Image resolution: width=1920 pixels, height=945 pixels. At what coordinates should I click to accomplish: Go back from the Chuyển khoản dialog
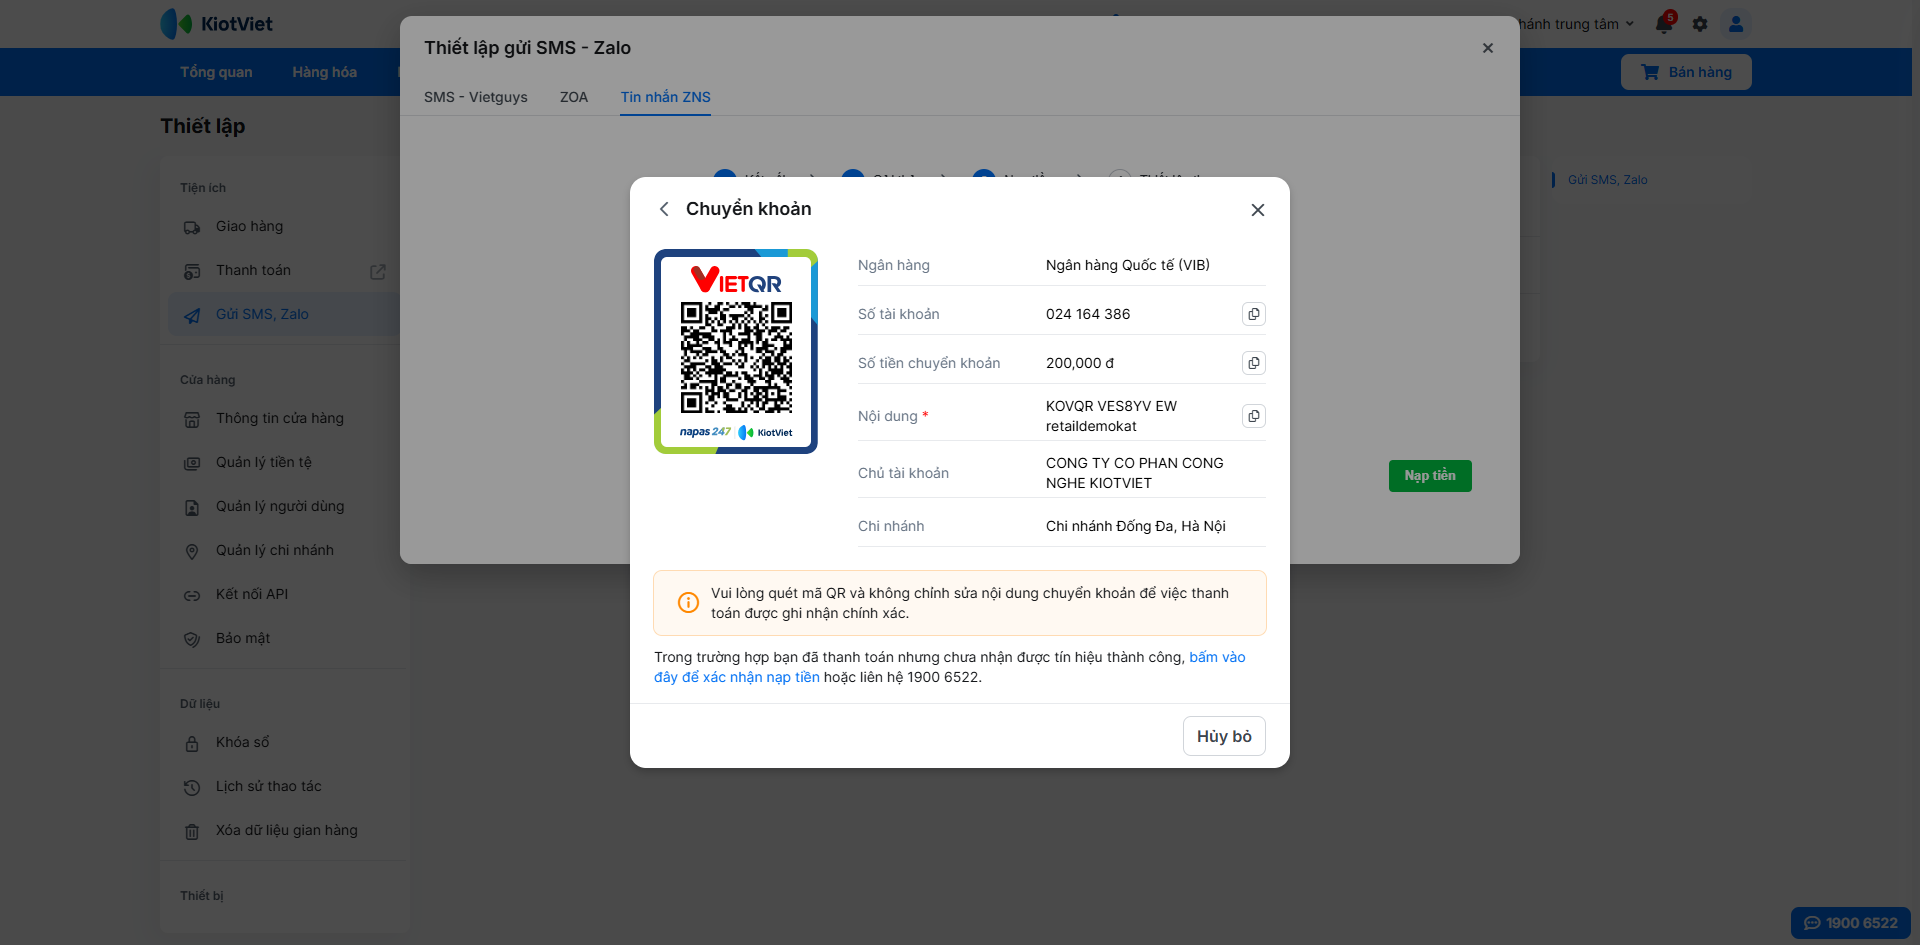click(x=664, y=209)
